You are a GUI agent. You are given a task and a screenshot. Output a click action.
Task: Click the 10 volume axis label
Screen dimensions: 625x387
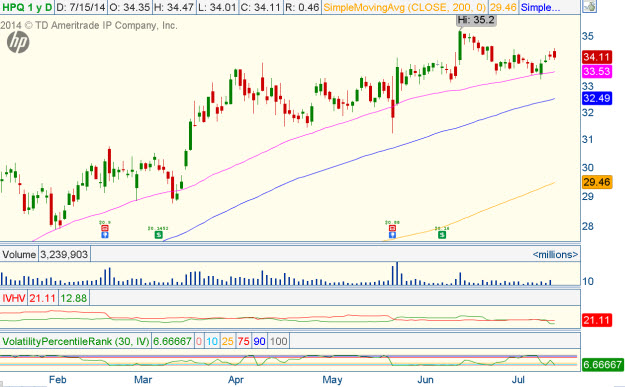pyautogui.click(x=588, y=281)
